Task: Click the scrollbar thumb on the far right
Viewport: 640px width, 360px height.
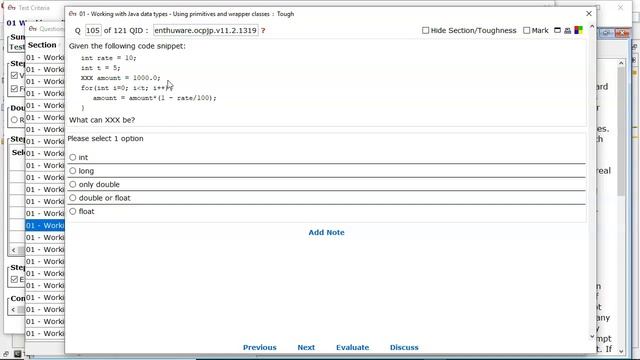Action: (621, 131)
